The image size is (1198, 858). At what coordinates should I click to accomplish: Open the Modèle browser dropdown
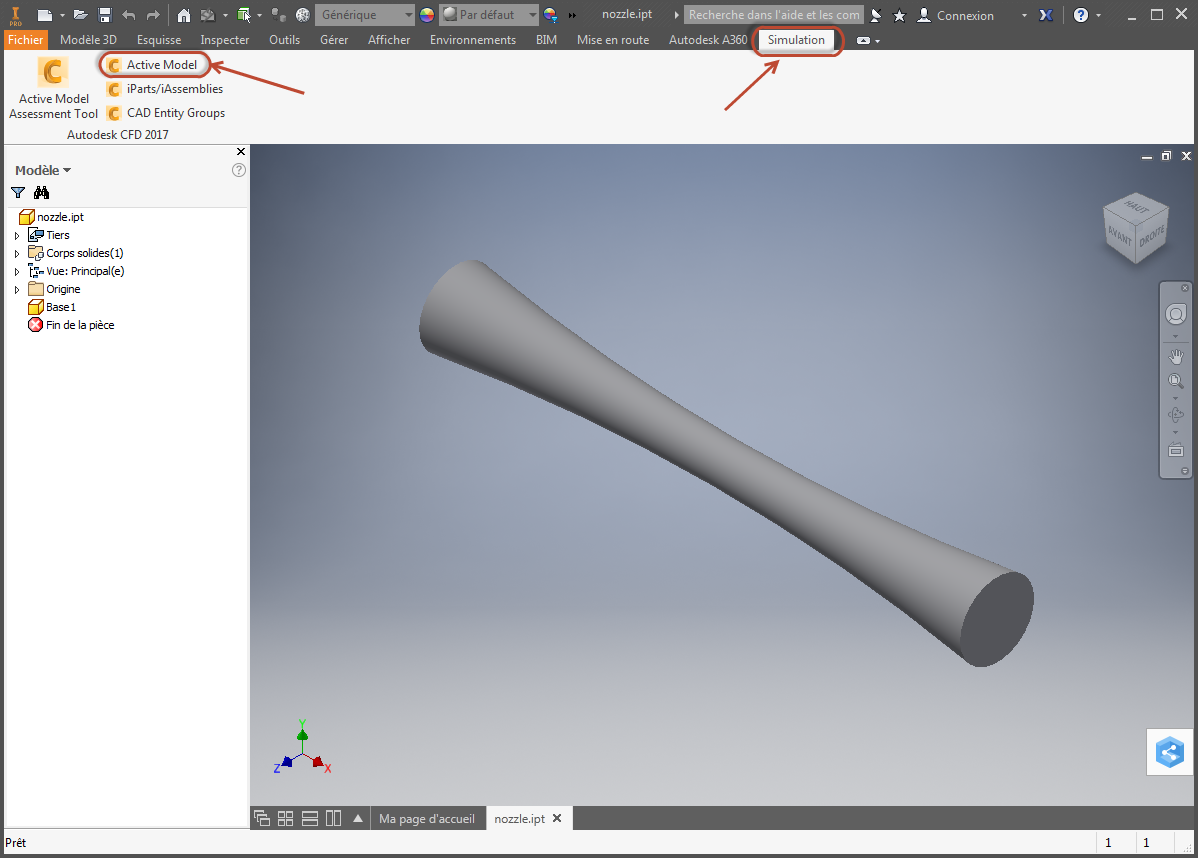[x=43, y=170]
